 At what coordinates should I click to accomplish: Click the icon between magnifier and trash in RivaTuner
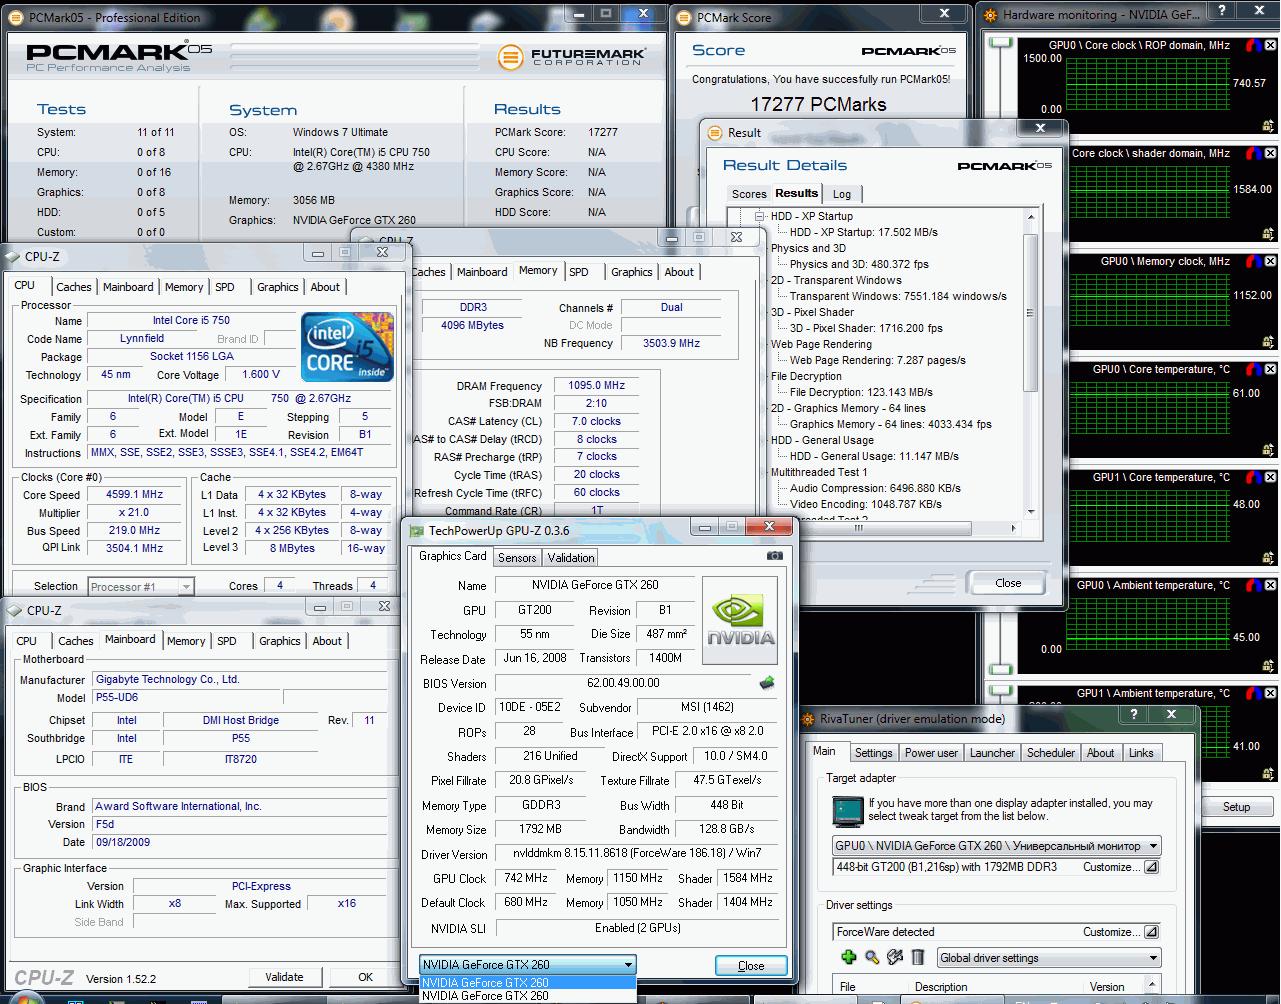(895, 957)
